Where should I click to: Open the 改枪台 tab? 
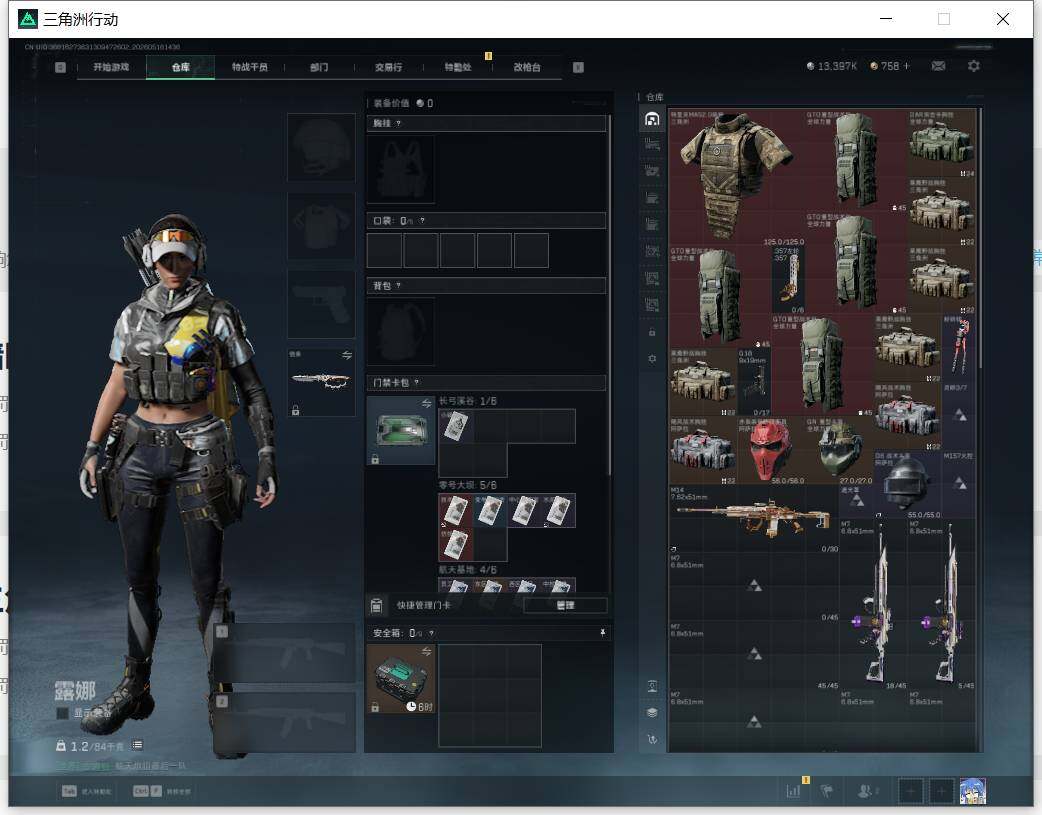(x=526, y=67)
